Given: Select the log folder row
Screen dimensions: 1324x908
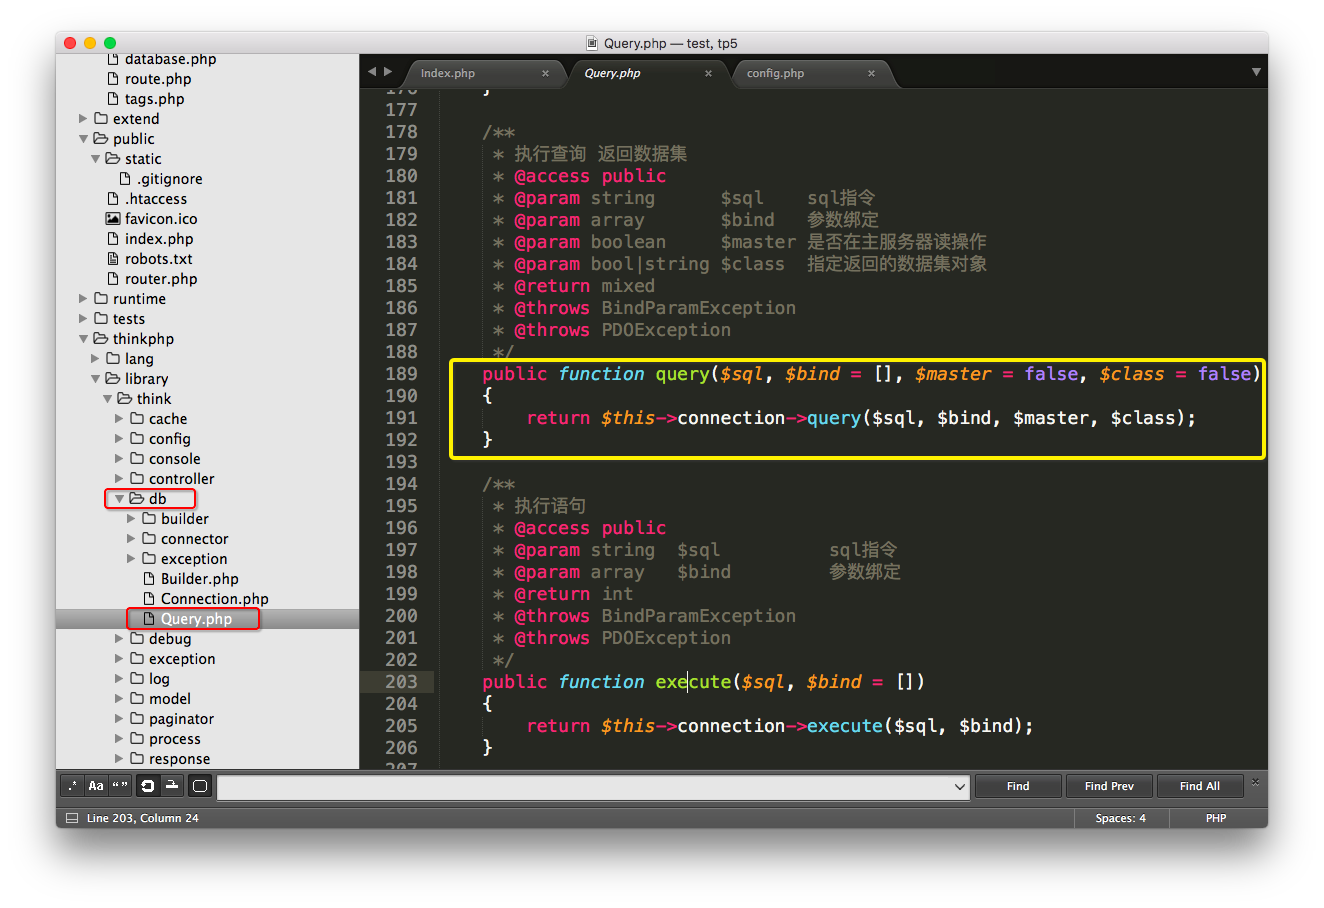Looking at the screenshot, I should click(x=207, y=679).
